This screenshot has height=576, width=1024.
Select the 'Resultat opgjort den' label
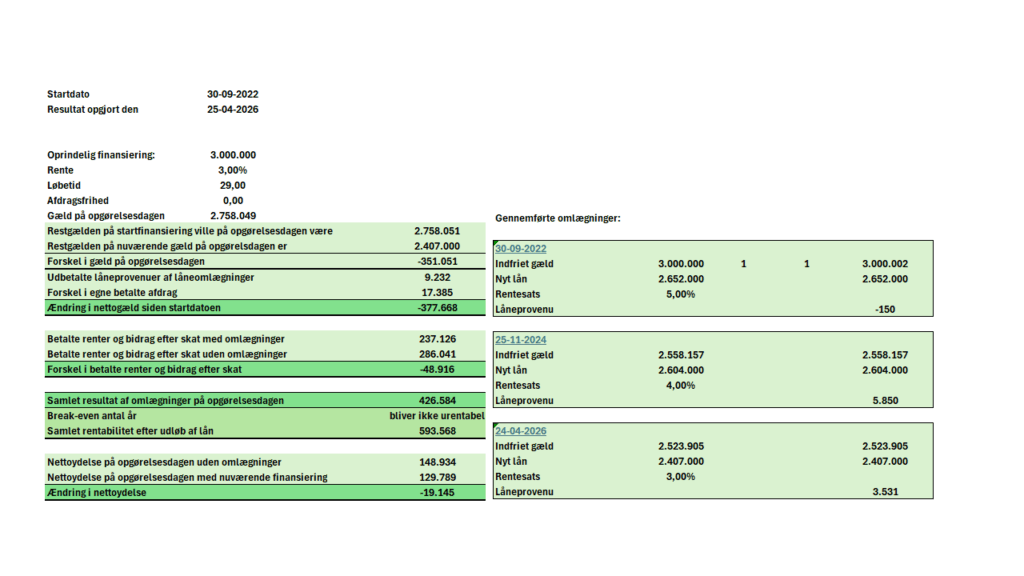point(93,109)
